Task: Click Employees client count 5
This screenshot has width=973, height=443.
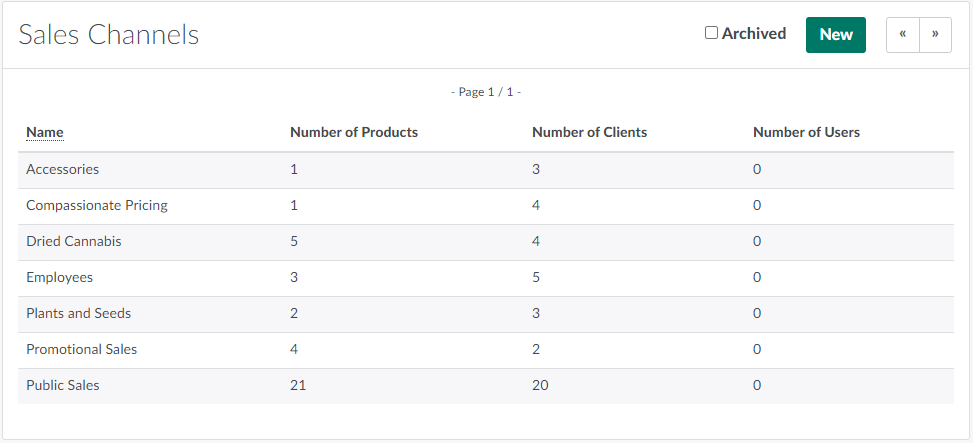Action: point(536,278)
